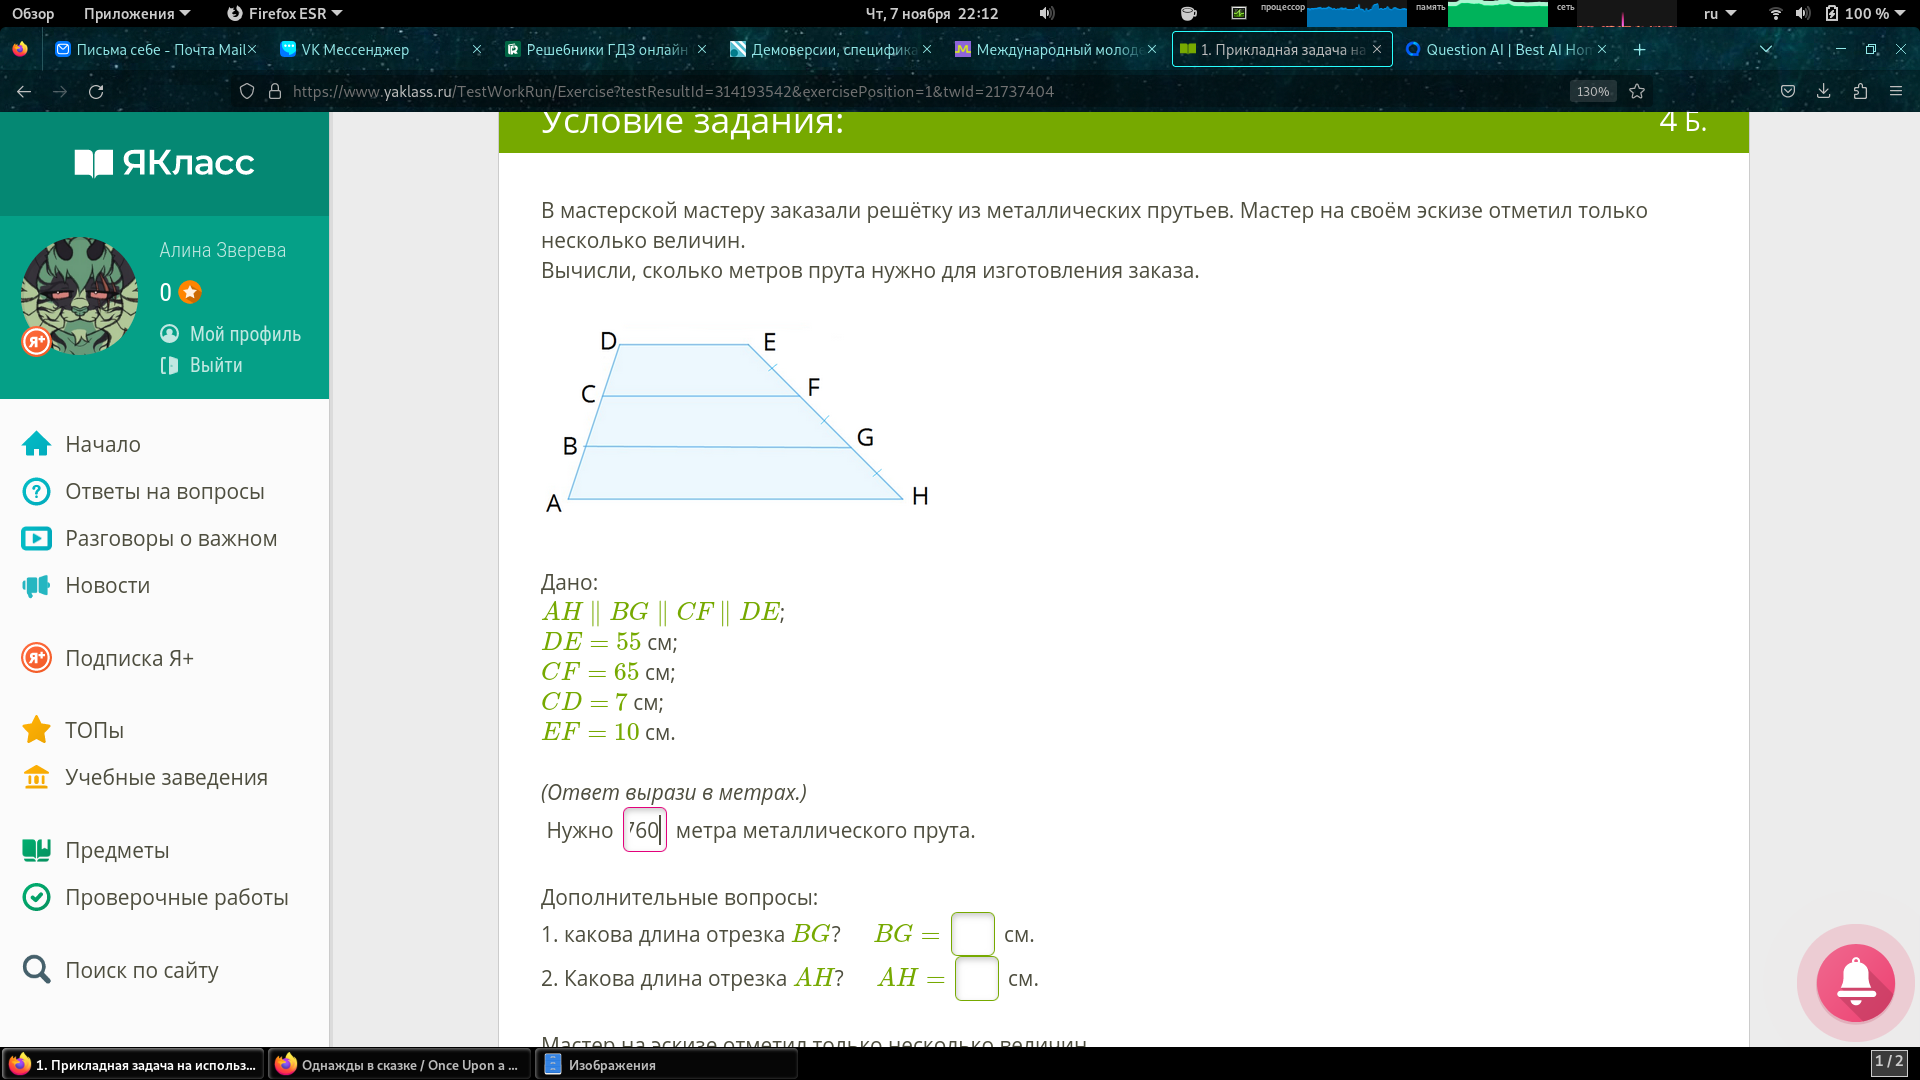Image resolution: width=1920 pixels, height=1080 pixels.
Task: Open Проверочные работы checkmark icon
Action: pyautogui.click(x=37, y=897)
